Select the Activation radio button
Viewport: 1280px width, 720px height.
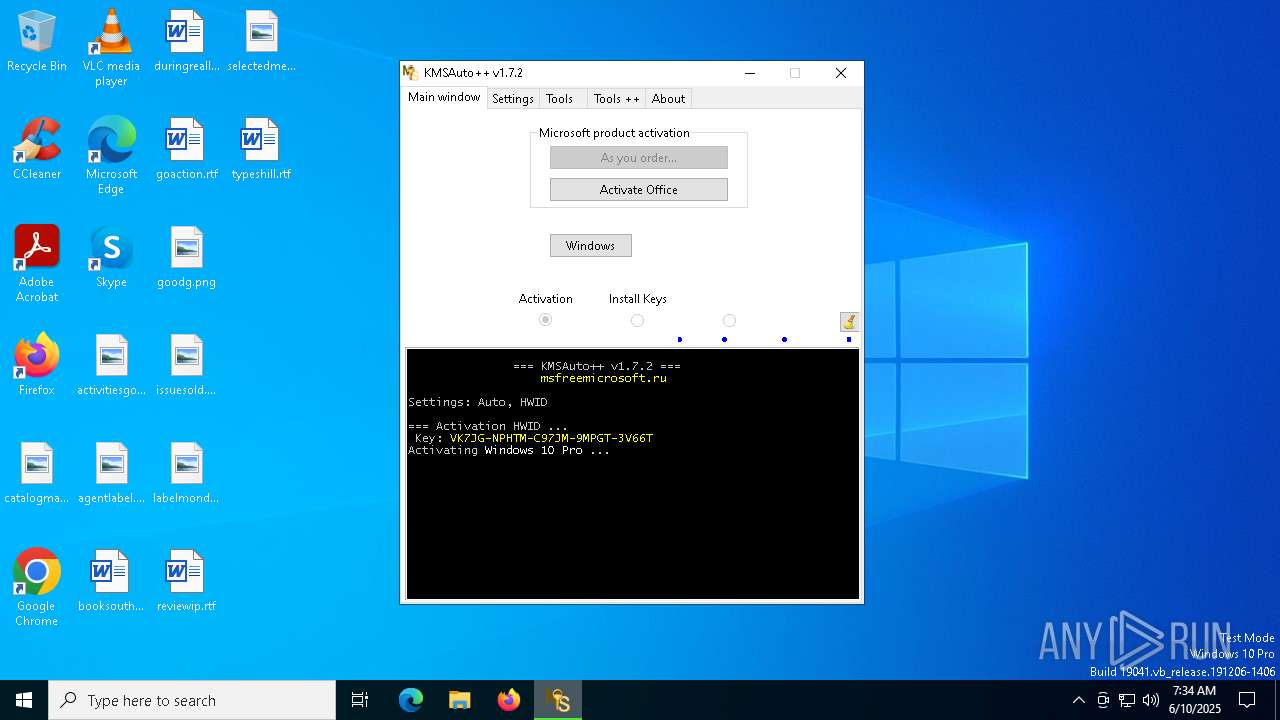click(545, 320)
